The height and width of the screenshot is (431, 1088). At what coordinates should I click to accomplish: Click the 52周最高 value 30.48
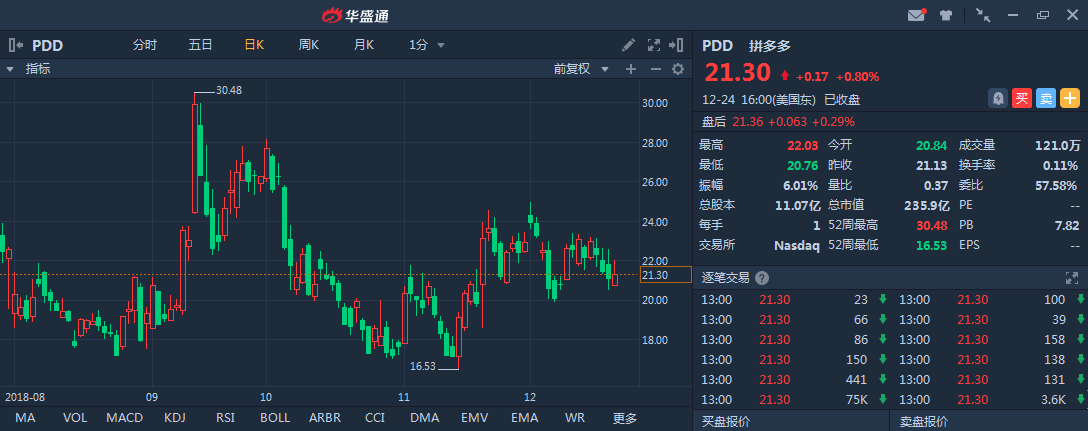click(934, 225)
